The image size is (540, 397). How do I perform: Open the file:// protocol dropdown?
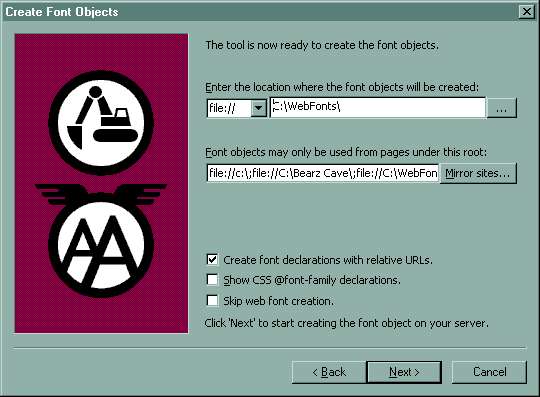(x=258, y=108)
